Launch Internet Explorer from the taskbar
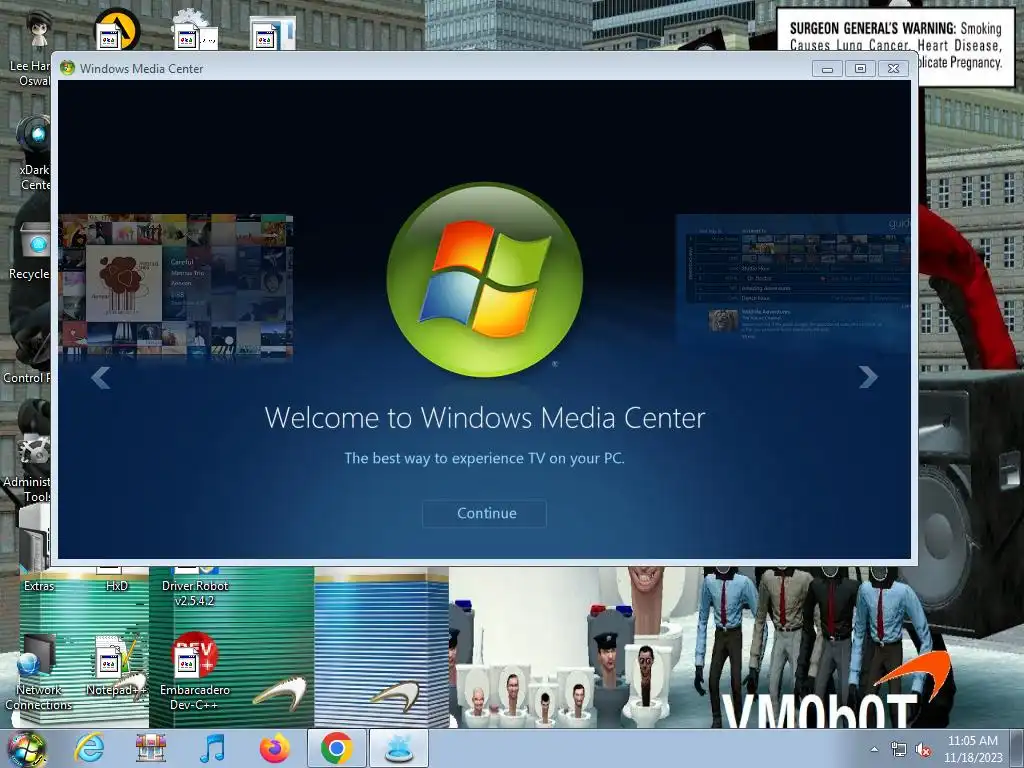Image resolution: width=1024 pixels, height=768 pixels. click(89, 748)
